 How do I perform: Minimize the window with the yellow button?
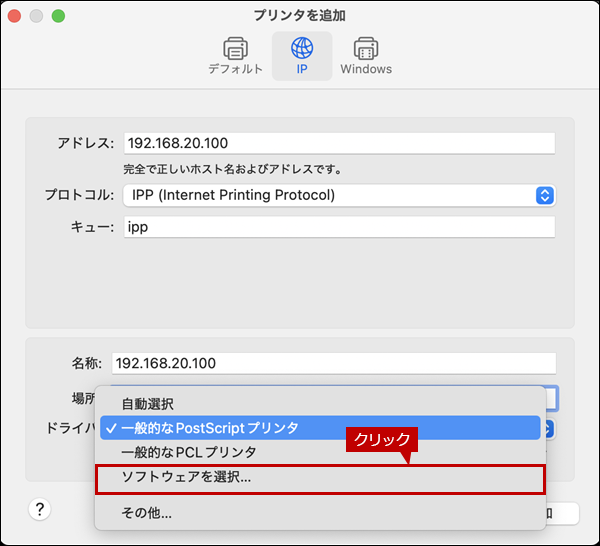(x=38, y=16)
